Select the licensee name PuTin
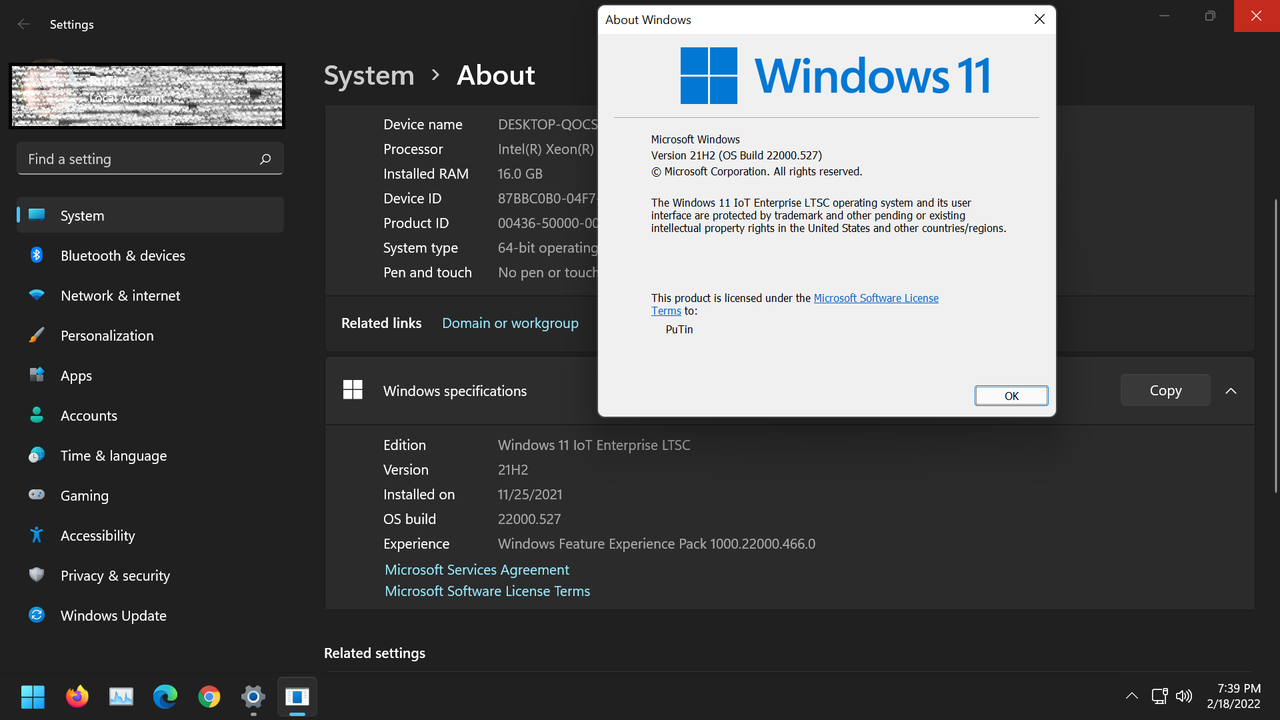The height and width of the screenshot is (720, 1280). pyautogui.click(x=679, y=329)
